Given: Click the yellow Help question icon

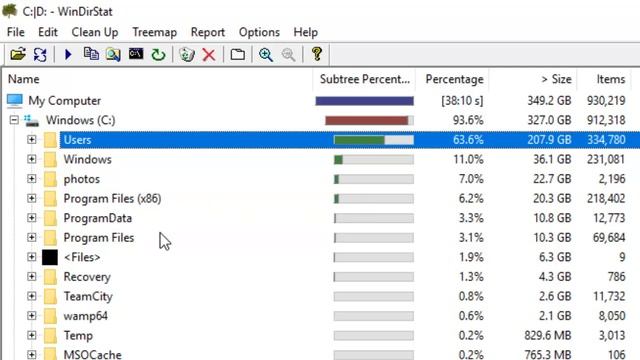Looking at the screenshot, I should tap(317, 54).
